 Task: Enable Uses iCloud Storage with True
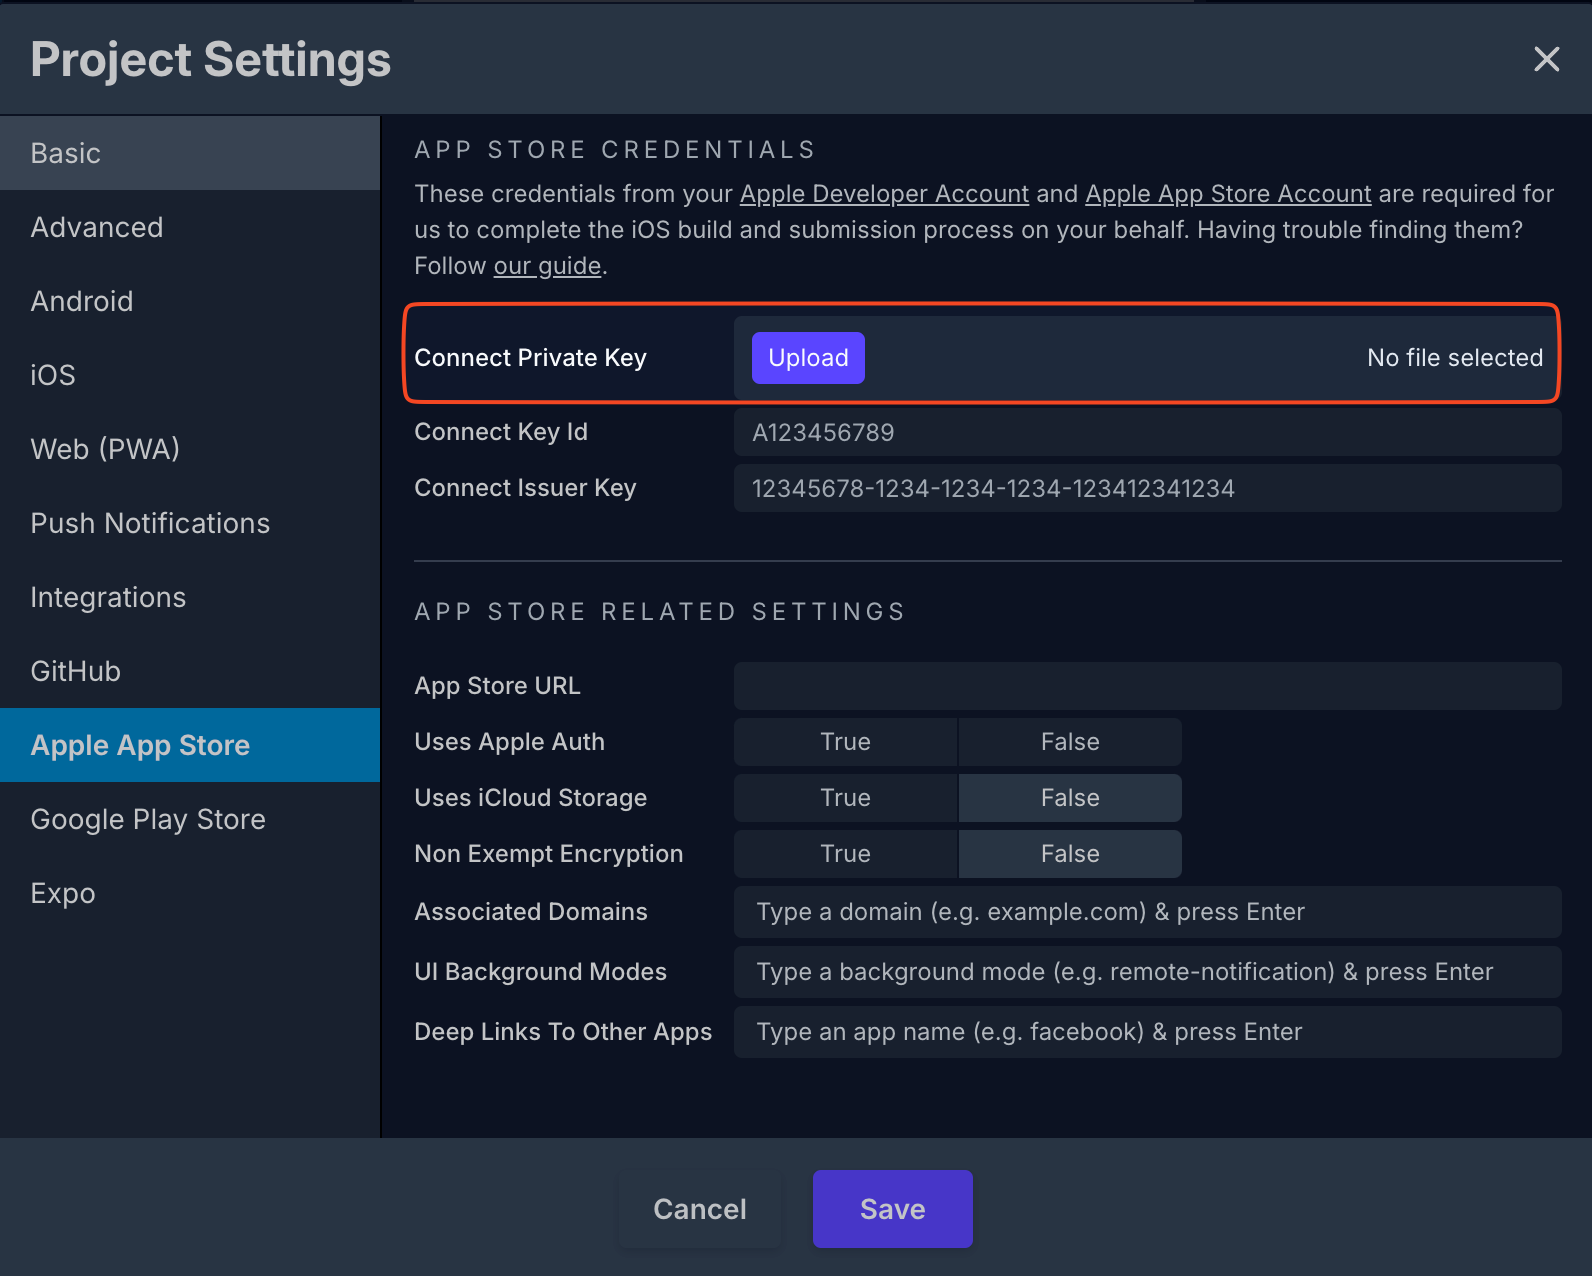845,798
